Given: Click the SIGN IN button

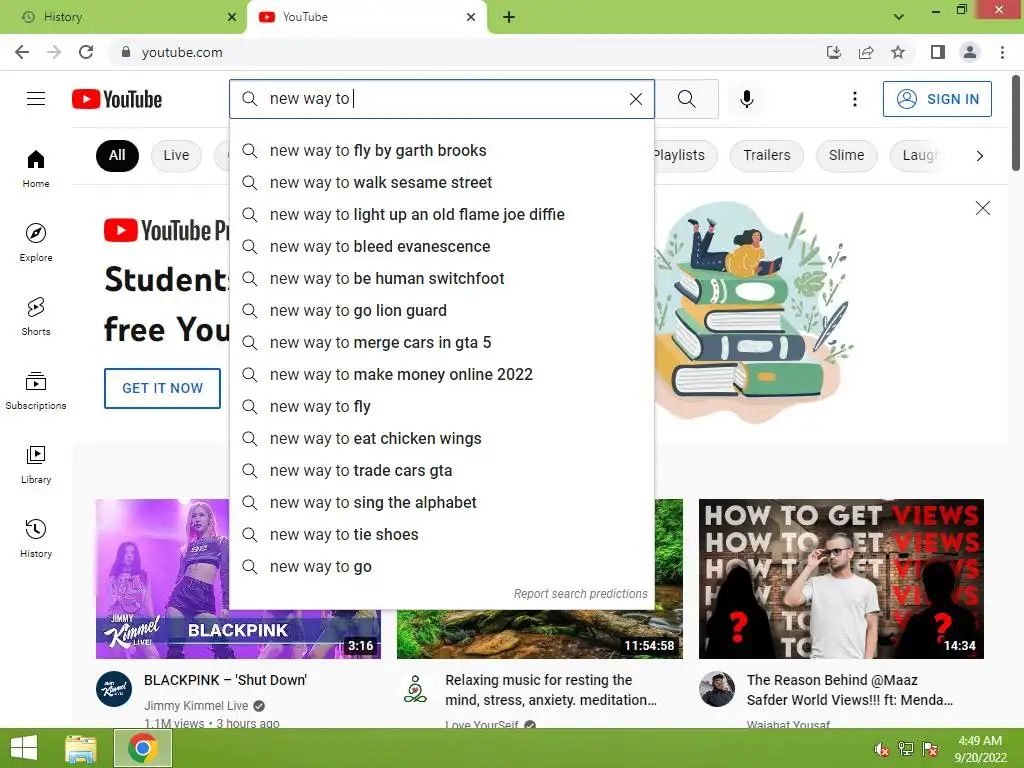Looking at the screenshot, I should point(937,99).
